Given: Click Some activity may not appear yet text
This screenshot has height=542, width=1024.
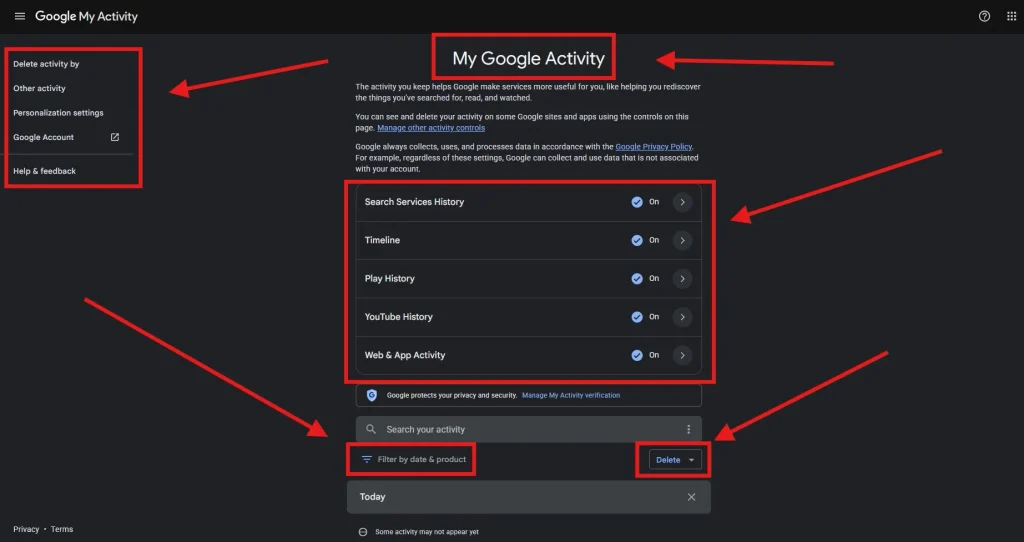Looking at the screenshot, I should [426, 532].
